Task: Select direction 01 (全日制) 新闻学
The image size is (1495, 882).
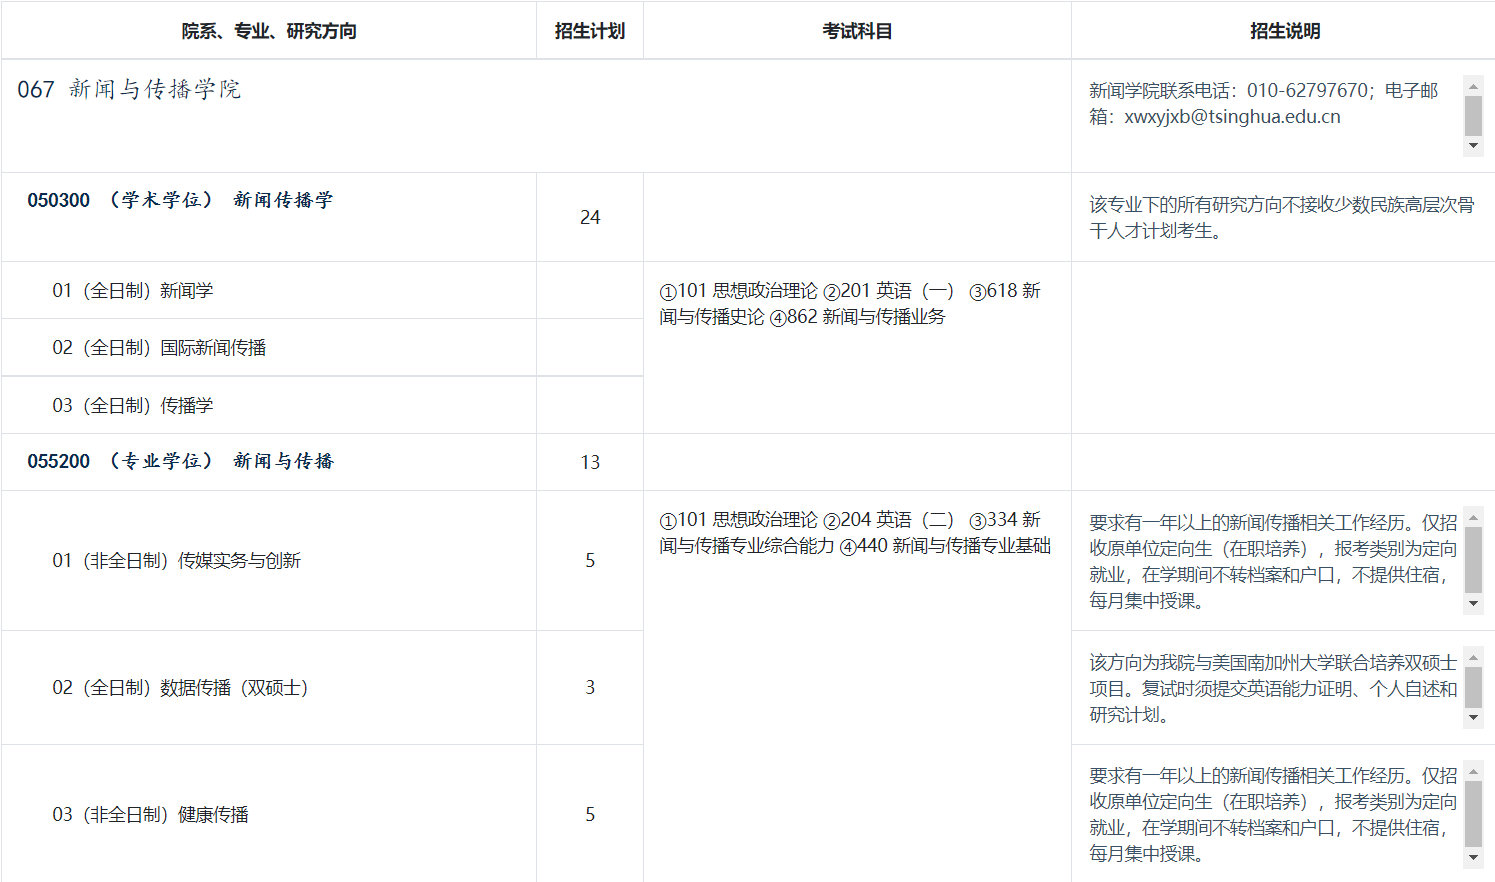Action: click(x=133, y=290)
